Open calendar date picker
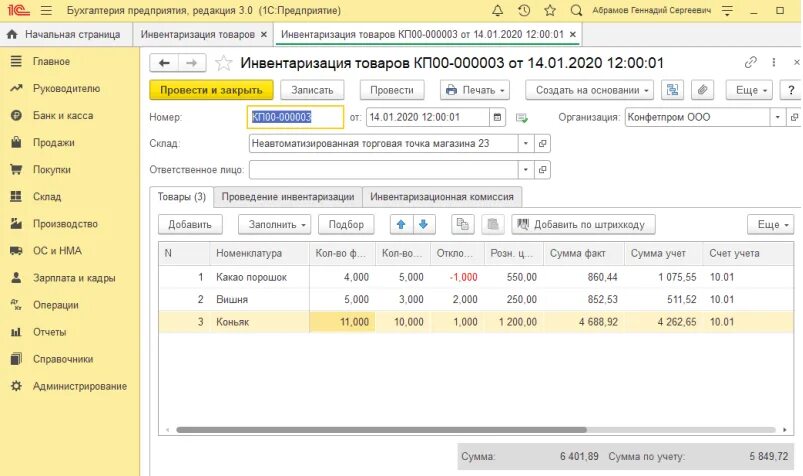 click(497, 117)
